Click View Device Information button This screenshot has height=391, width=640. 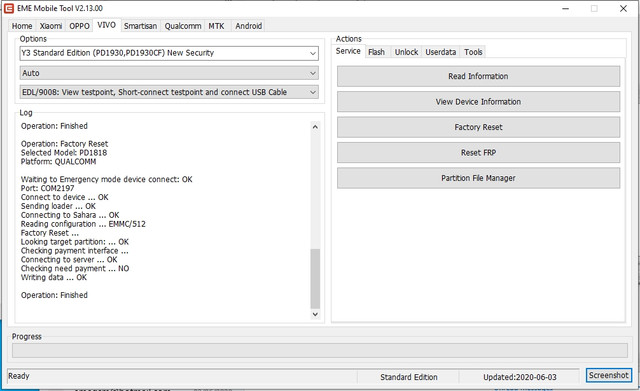[478, 102]
